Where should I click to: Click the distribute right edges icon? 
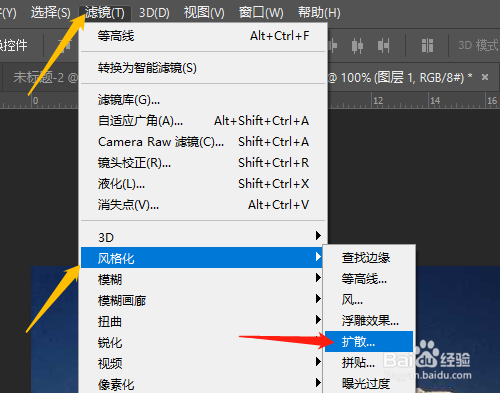(x=383, y=45)
